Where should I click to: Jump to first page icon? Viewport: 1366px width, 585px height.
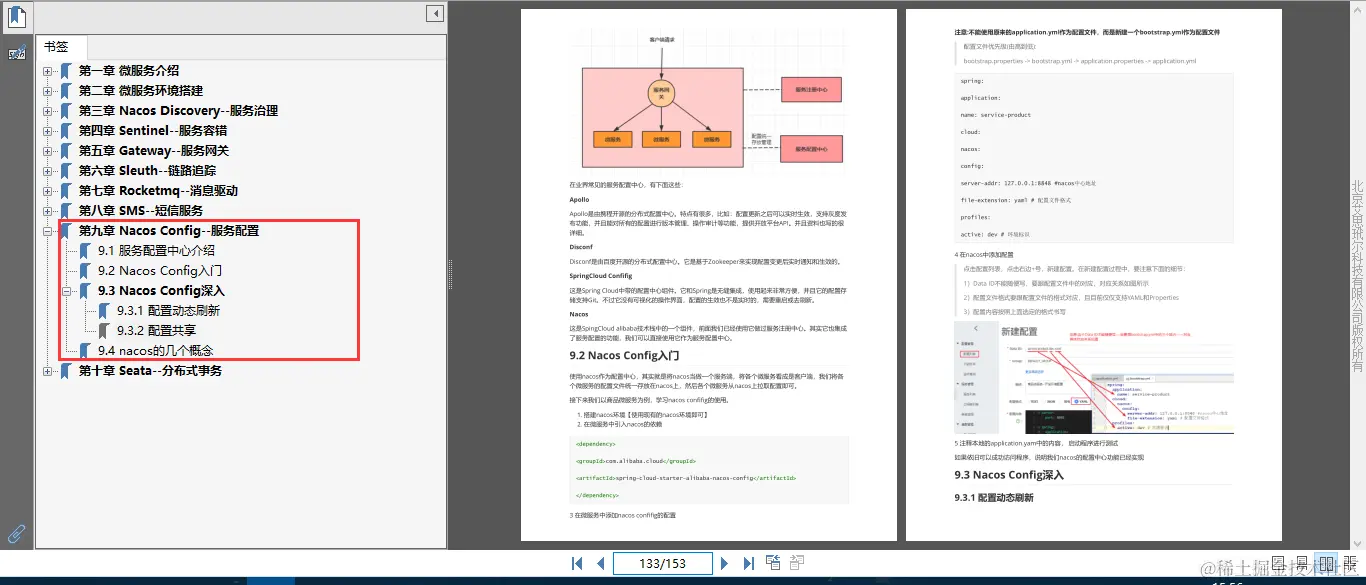point(577,563)
